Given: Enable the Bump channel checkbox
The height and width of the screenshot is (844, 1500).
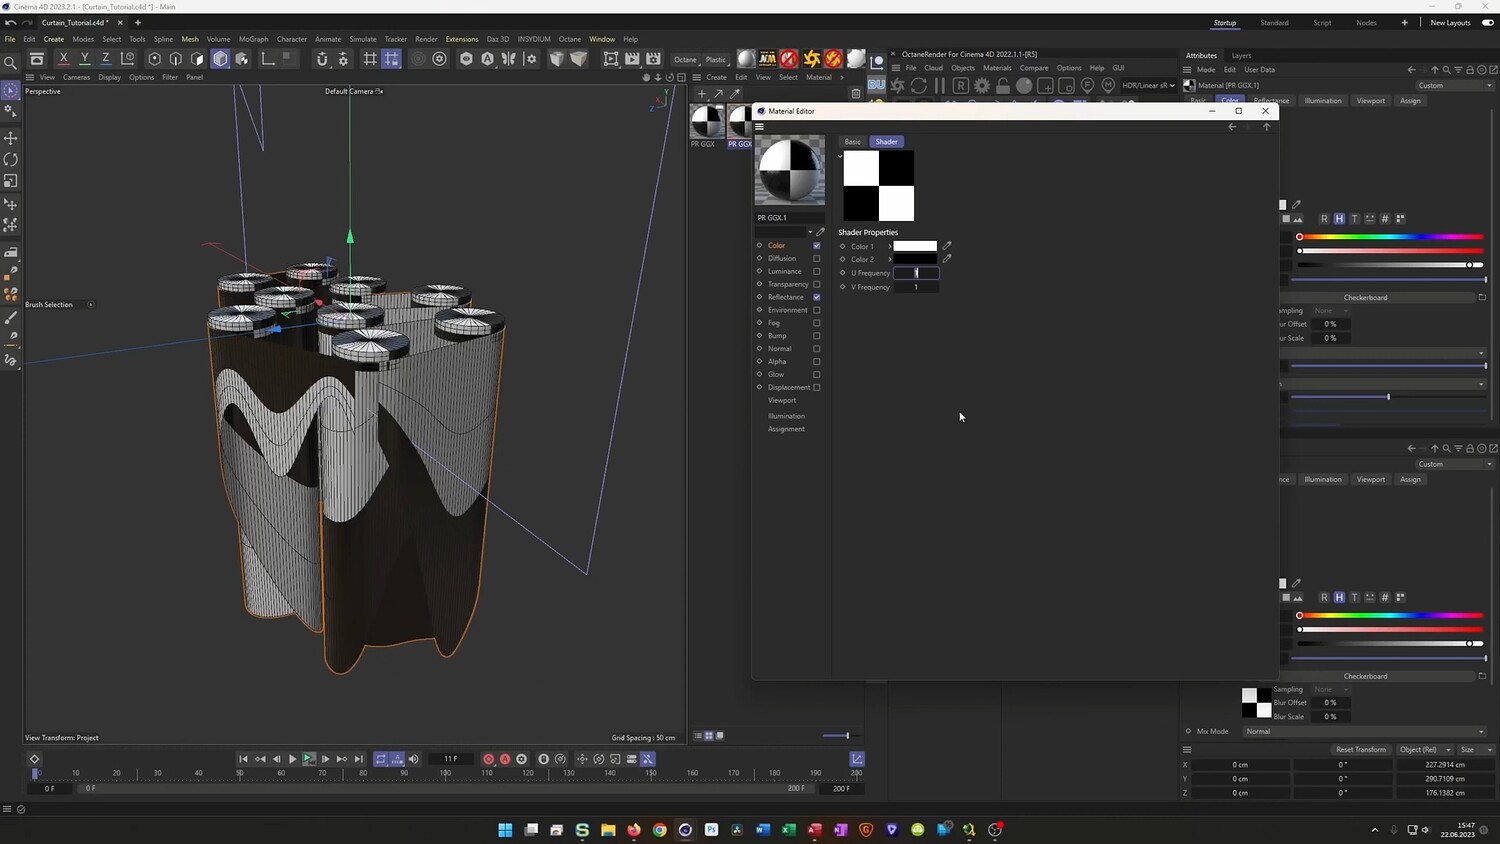Looking at the screenshot, I should (x=817, y=336).
